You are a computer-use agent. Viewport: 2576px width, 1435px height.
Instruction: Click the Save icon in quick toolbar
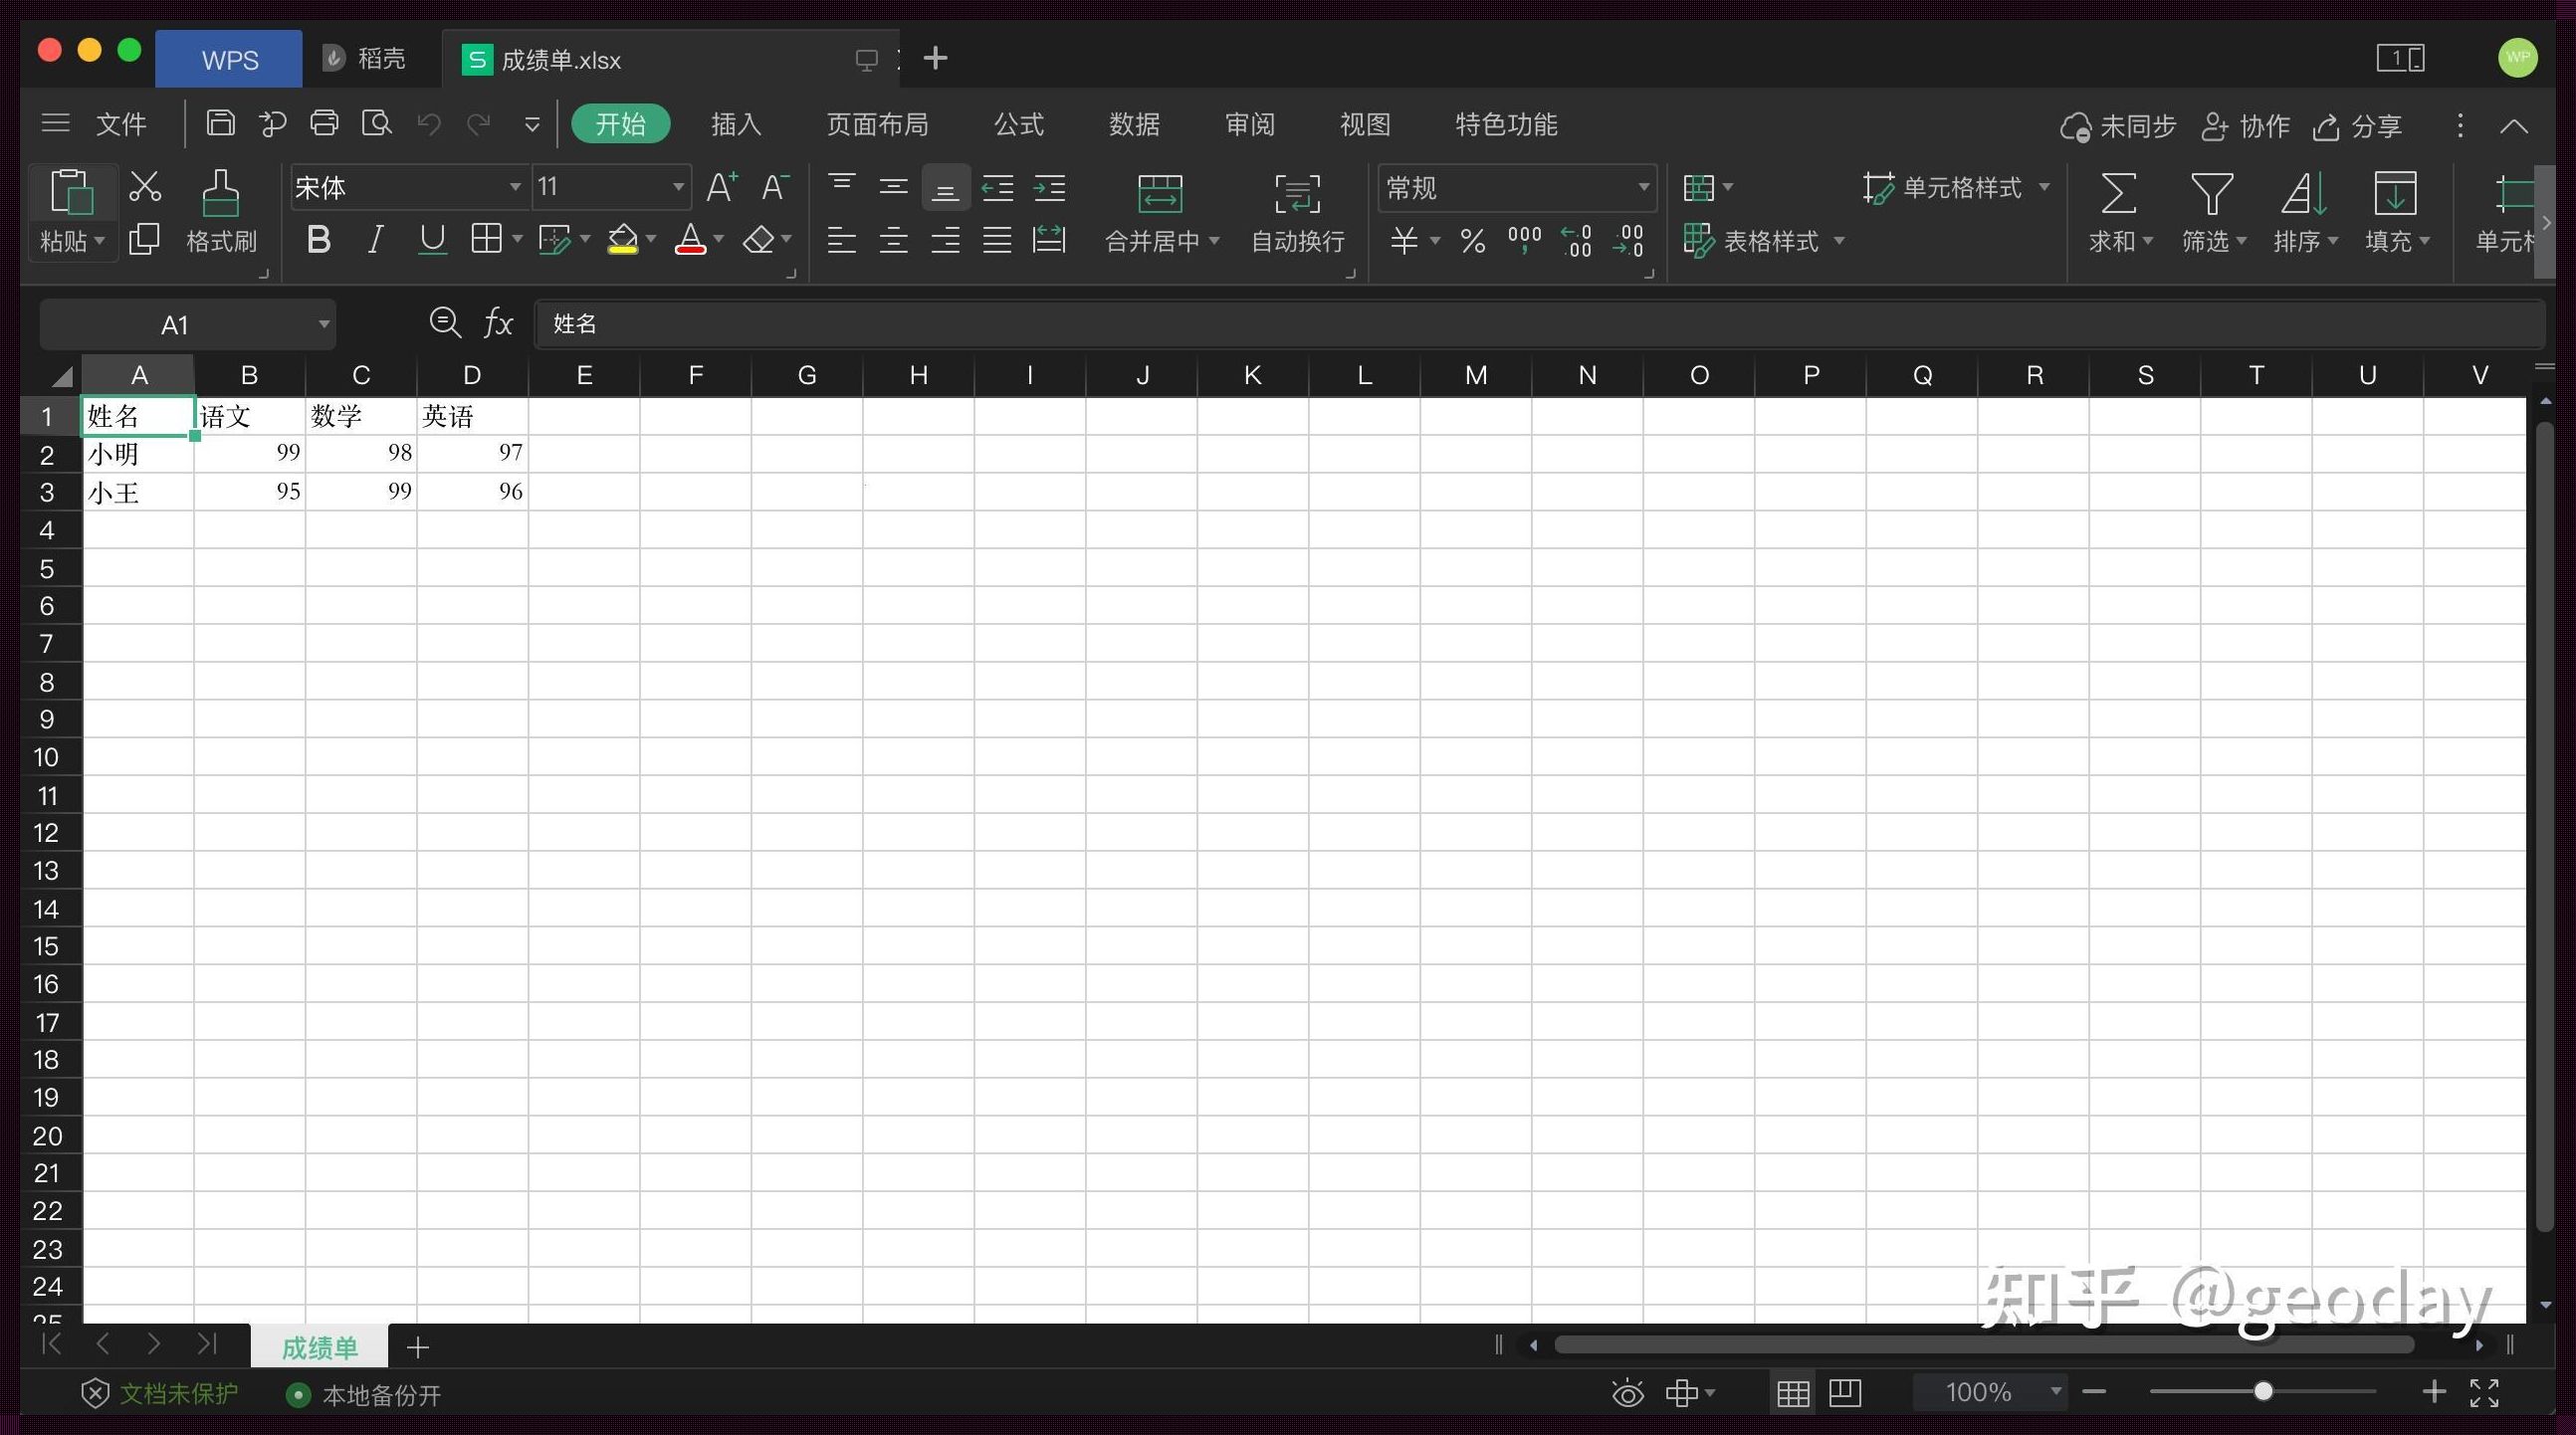pos(220,124)
